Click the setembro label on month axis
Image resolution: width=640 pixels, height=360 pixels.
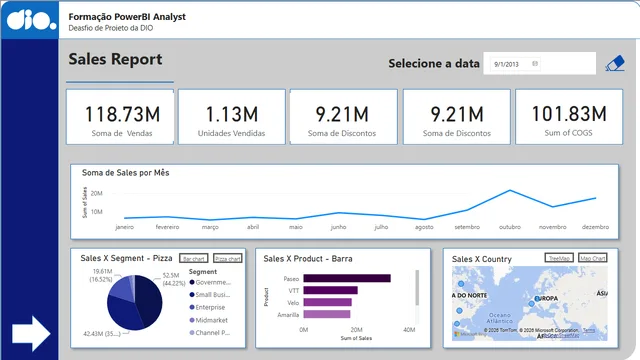tap(467, 227)
